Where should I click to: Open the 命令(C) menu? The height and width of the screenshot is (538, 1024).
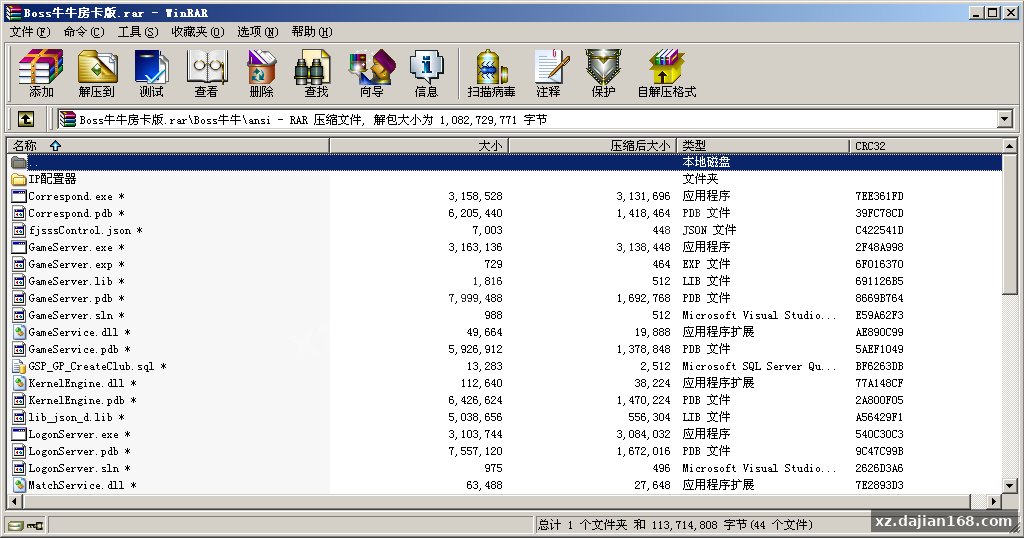tap(84, 32)
